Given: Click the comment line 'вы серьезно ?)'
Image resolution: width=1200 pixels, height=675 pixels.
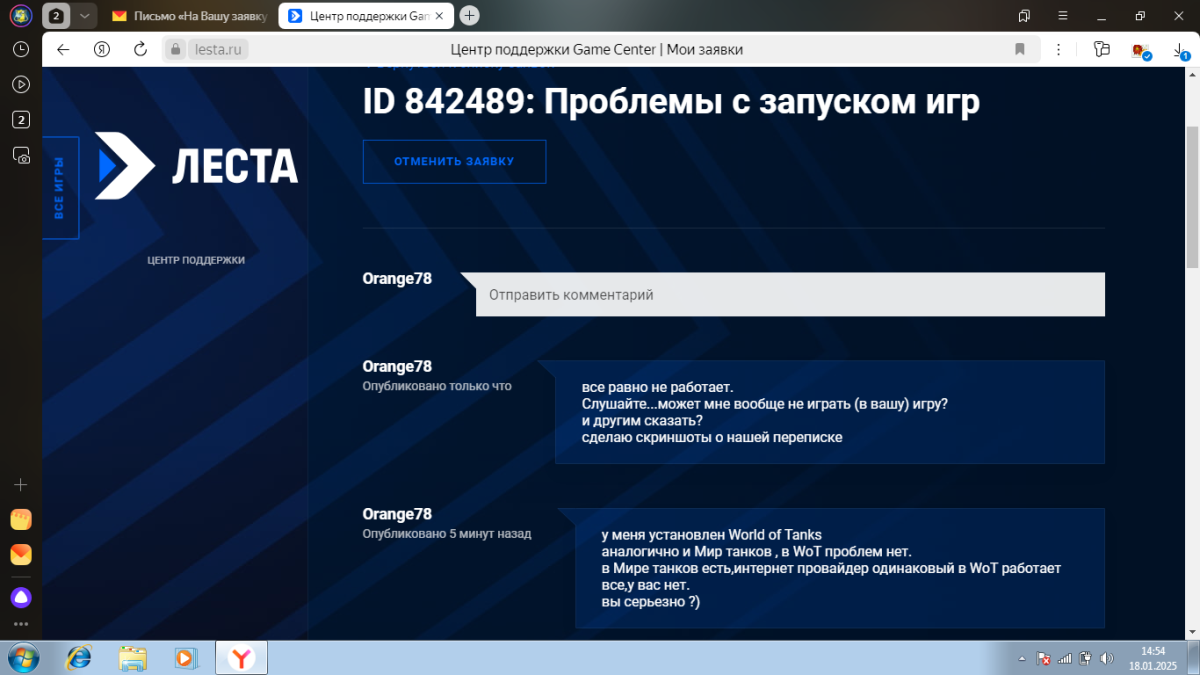Looking at the screenshot, I should [x=651, y=602].
